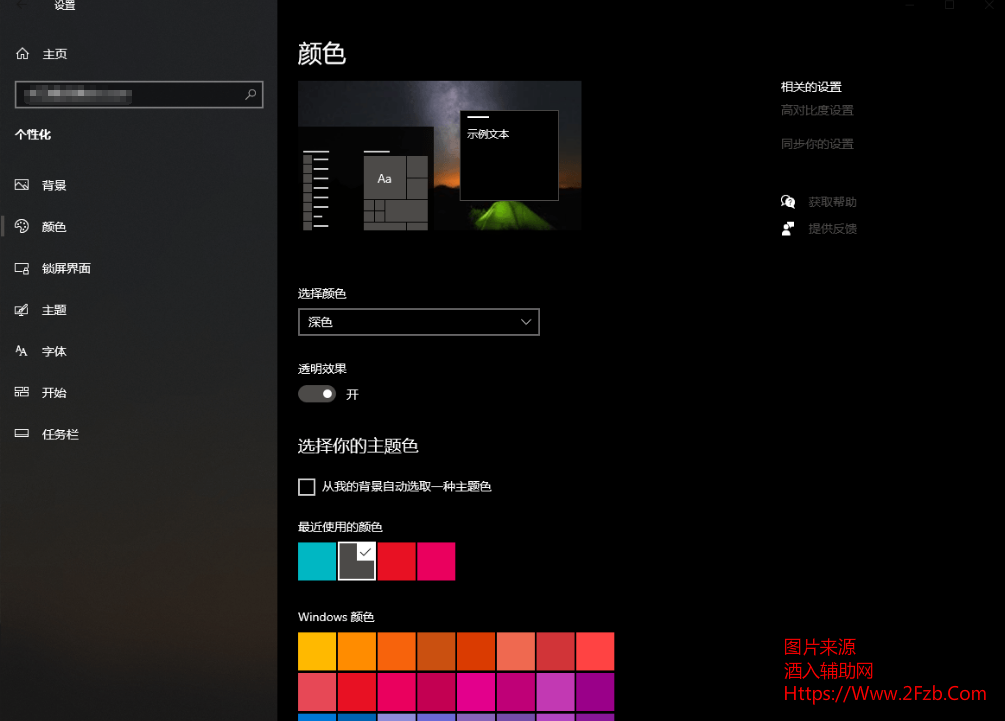Open 同步你的设置 link

pyautogui.click(x=817, y=144)
